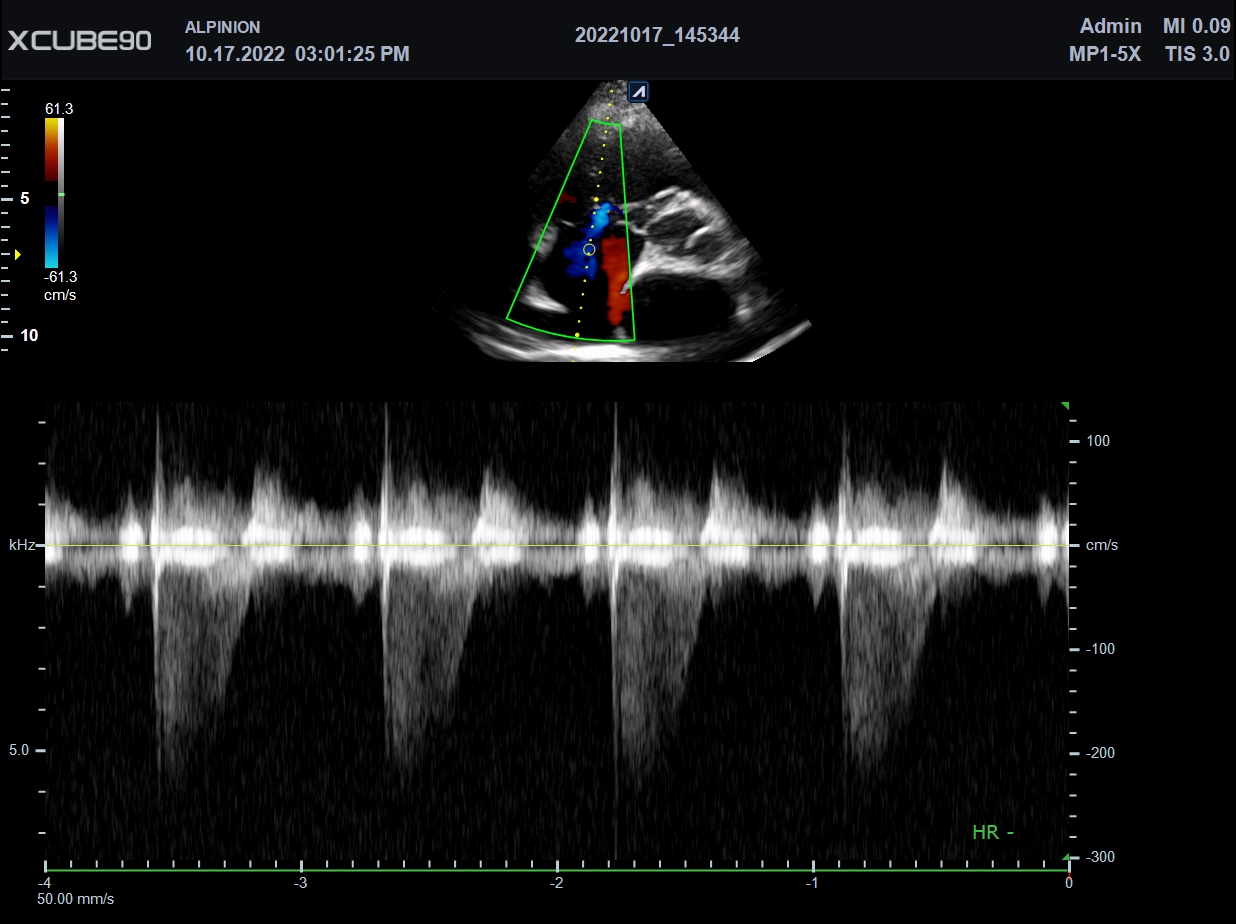Click the XCUBE90 logo
Image resolution: width=1236 pixels, height=924 pixels.
pyautogui.click(x=80, y=40)
